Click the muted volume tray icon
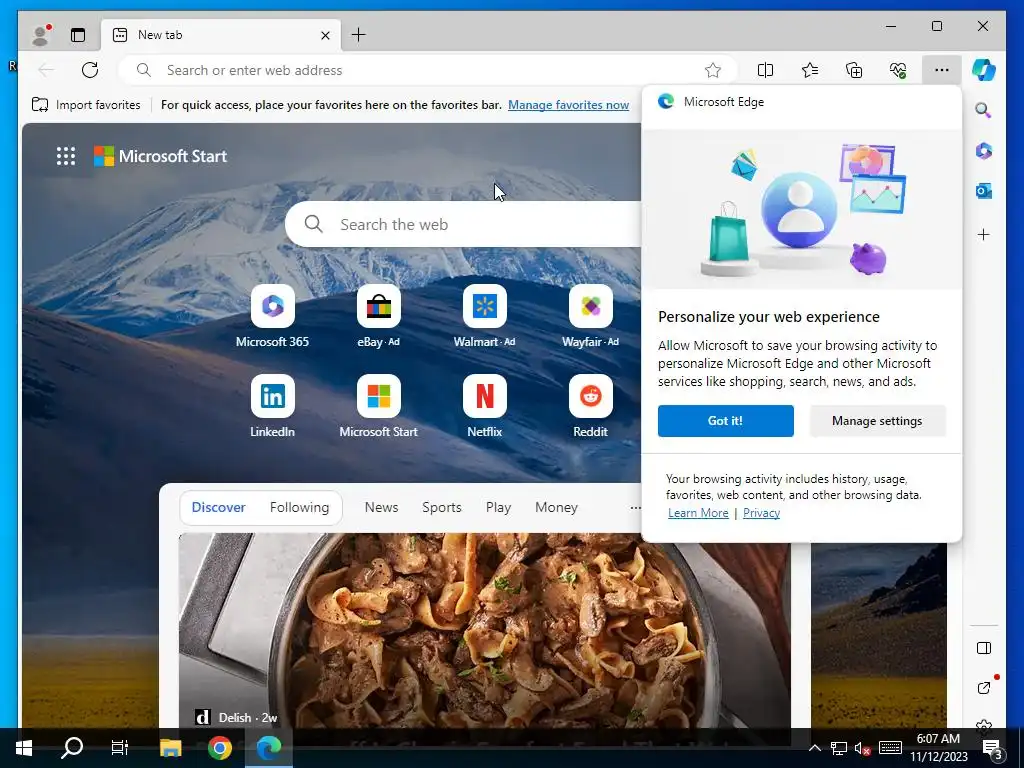 [x=863, y=748]
